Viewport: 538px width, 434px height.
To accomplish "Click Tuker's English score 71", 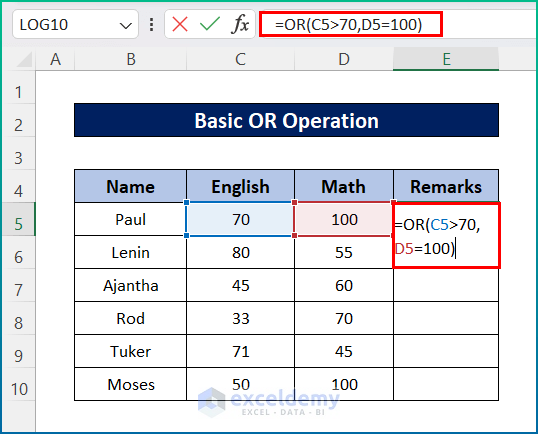I will [240, 351].
